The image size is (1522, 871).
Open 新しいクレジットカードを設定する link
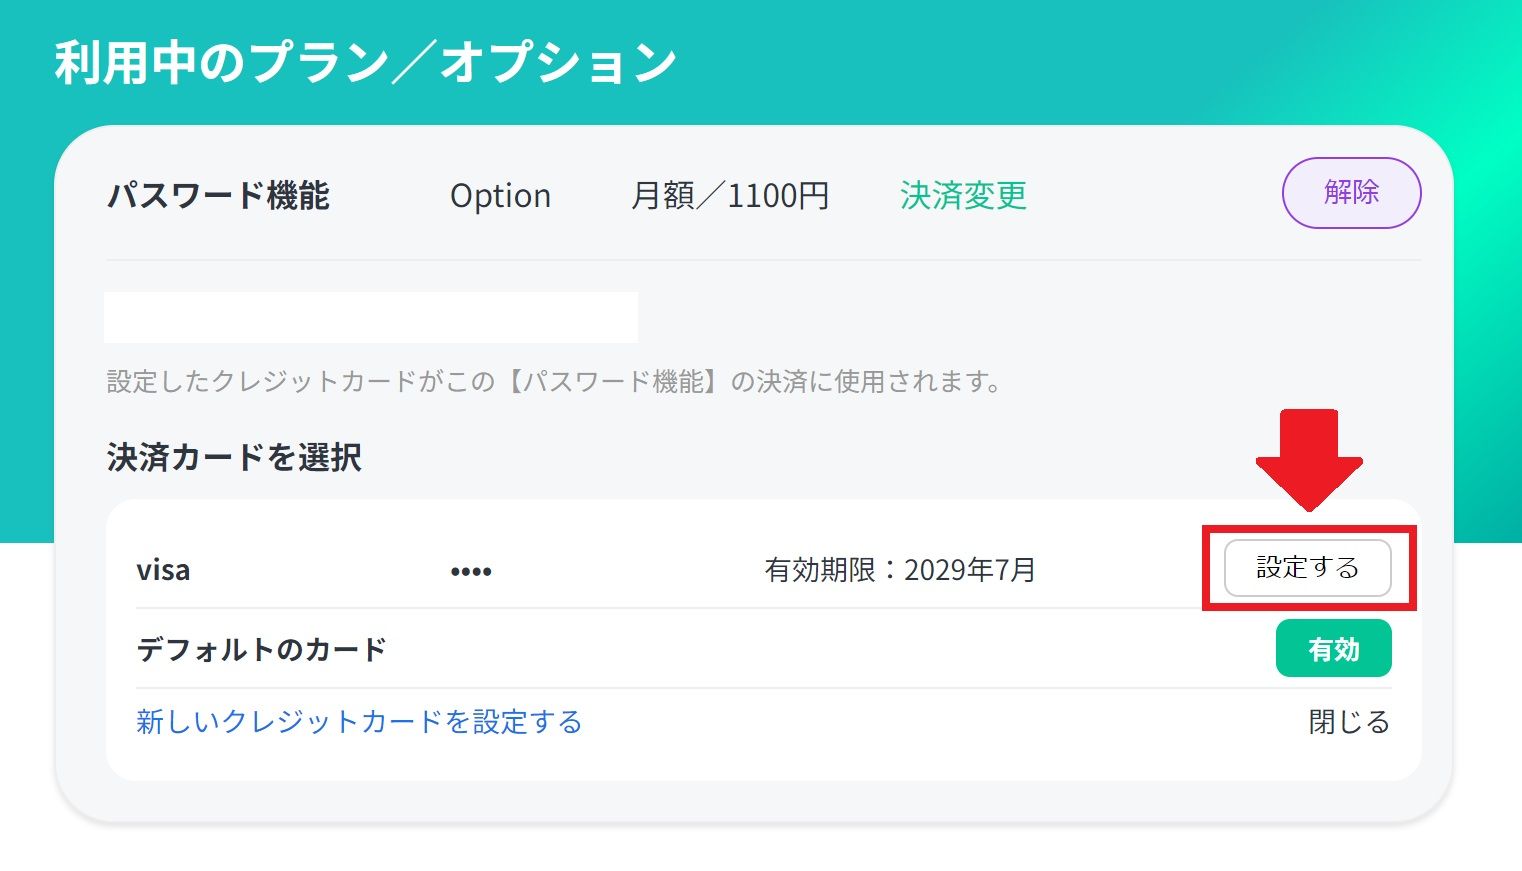(359, 722)
